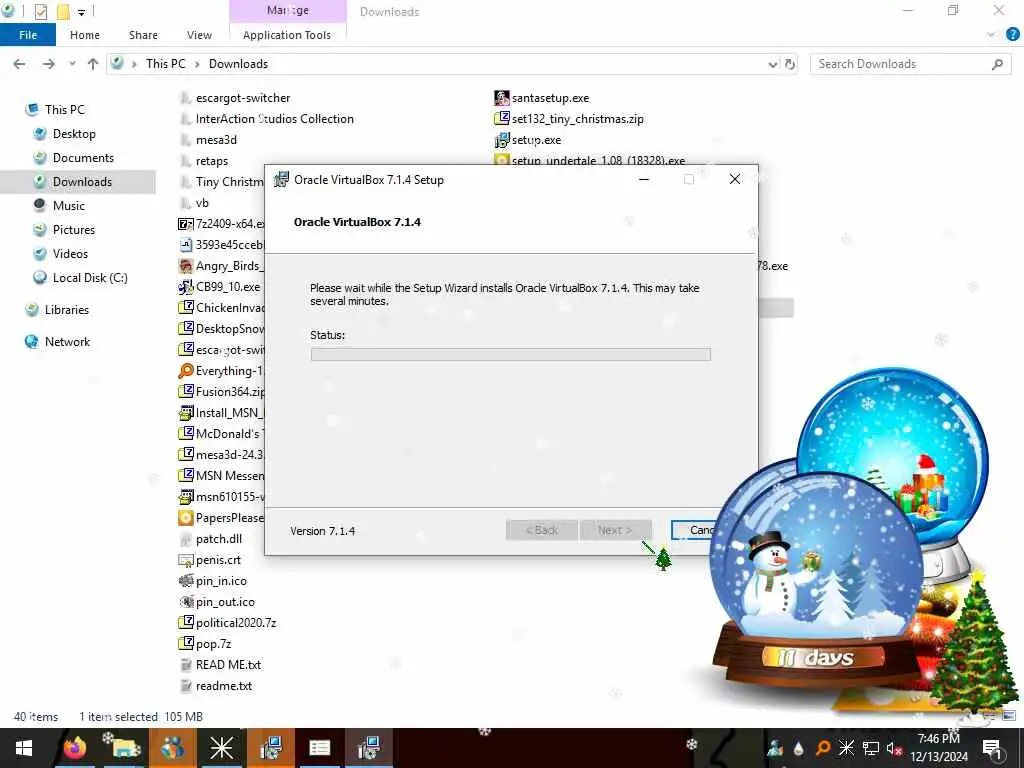Open the View ribbon tab
1024x768 pixels.
click(x=199, y=35)
